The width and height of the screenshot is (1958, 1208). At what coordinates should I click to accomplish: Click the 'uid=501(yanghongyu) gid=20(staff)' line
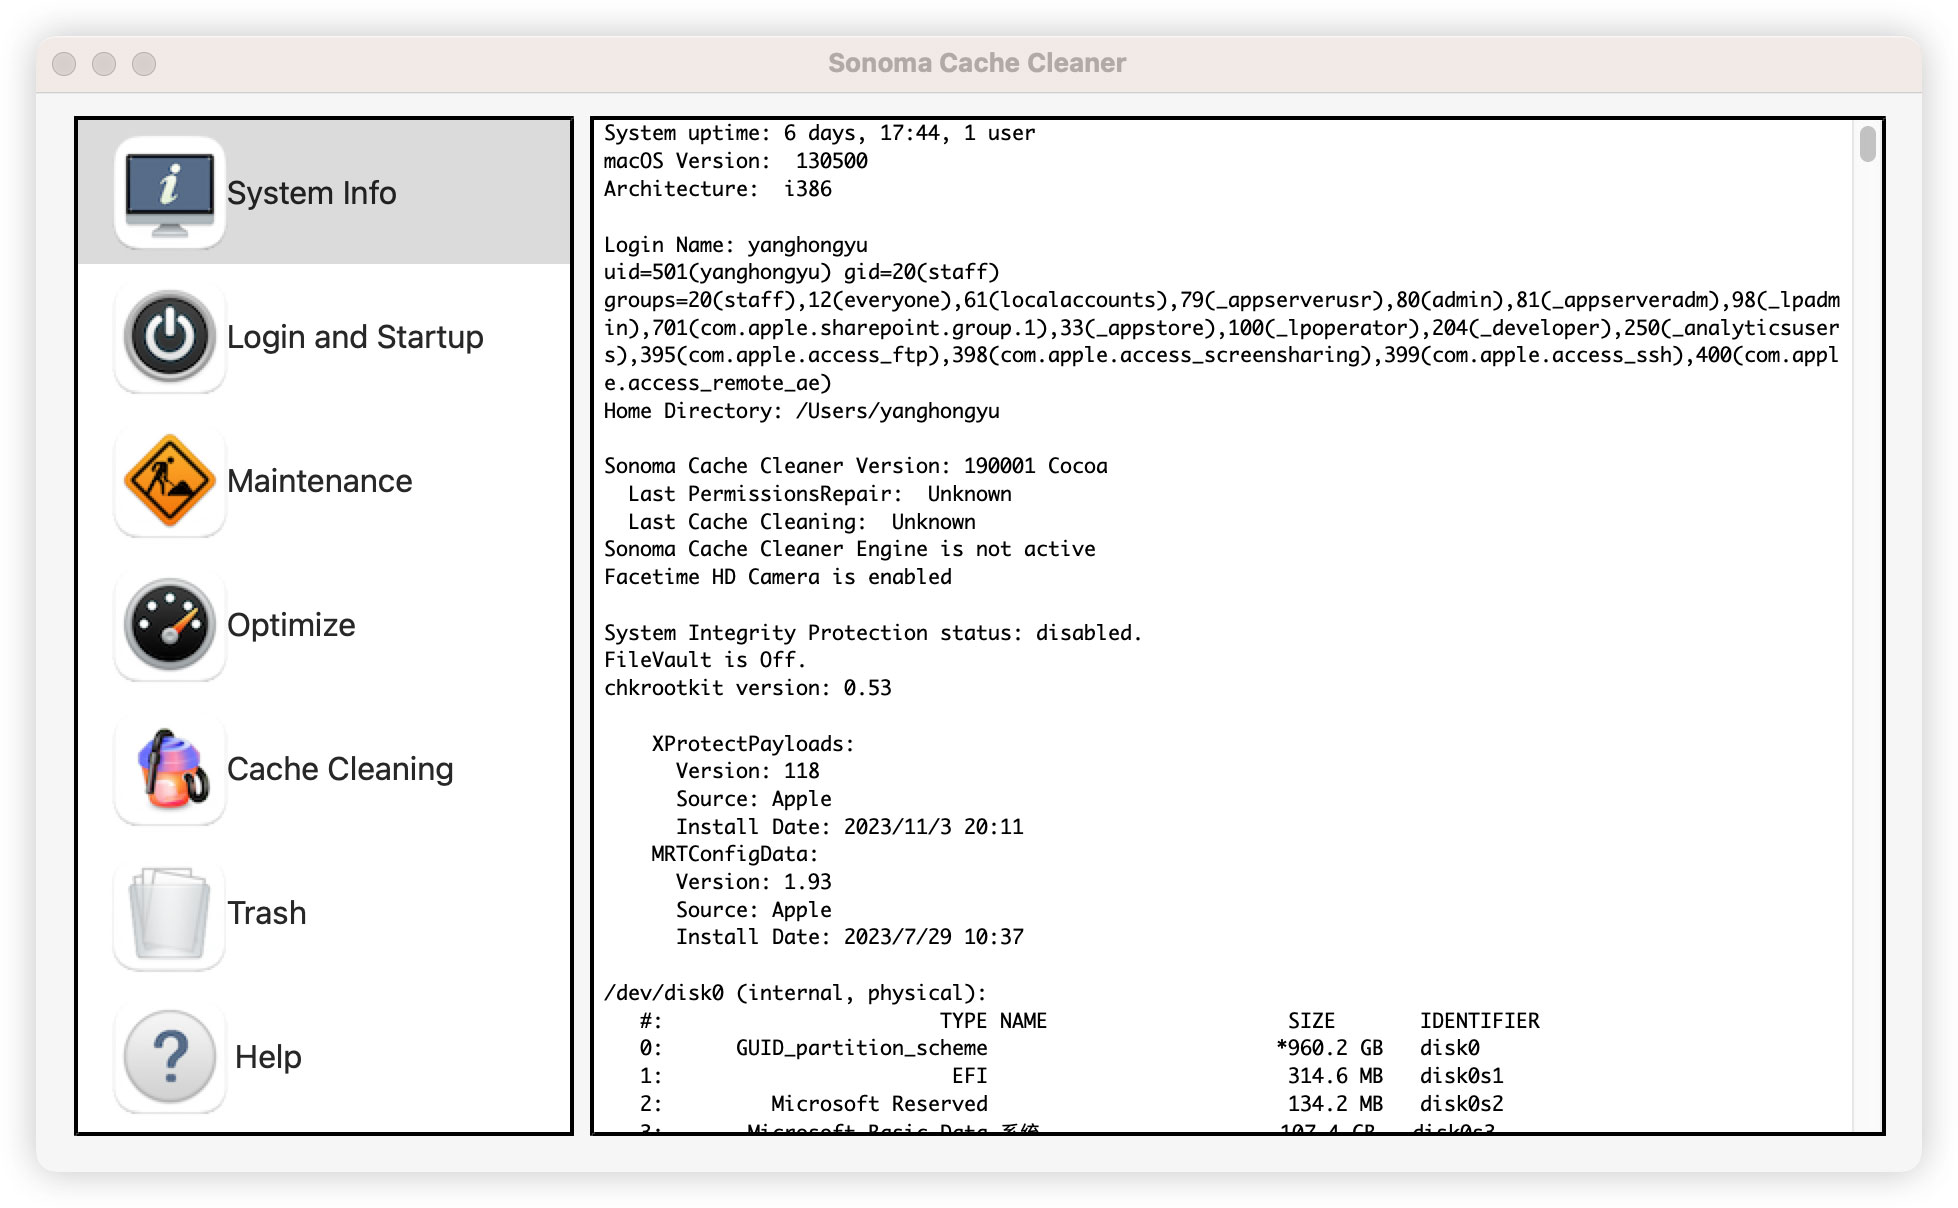pos(802,272)
